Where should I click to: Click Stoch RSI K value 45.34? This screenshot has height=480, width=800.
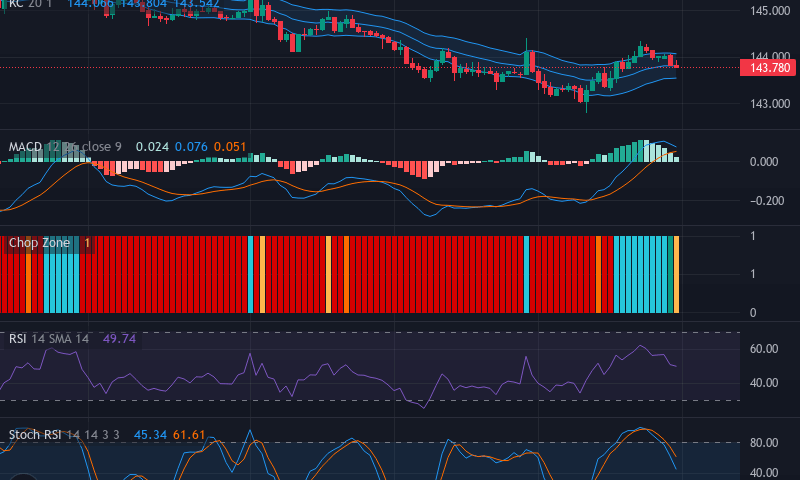[150, 435]
